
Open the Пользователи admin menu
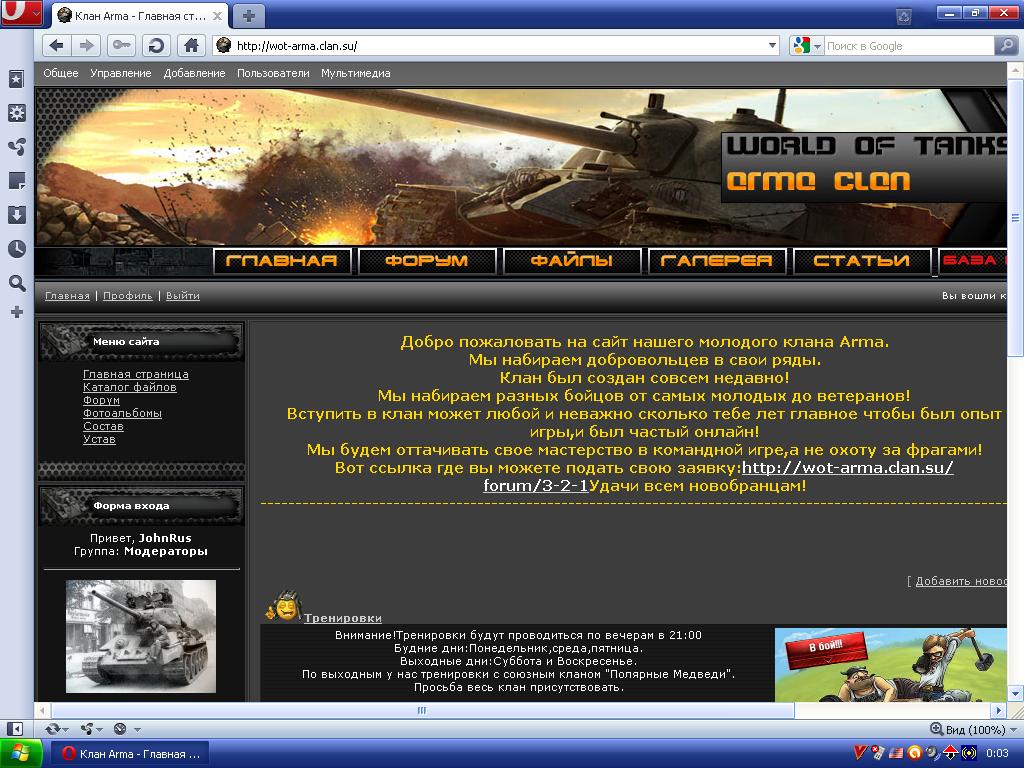click(x=273, y=73)
